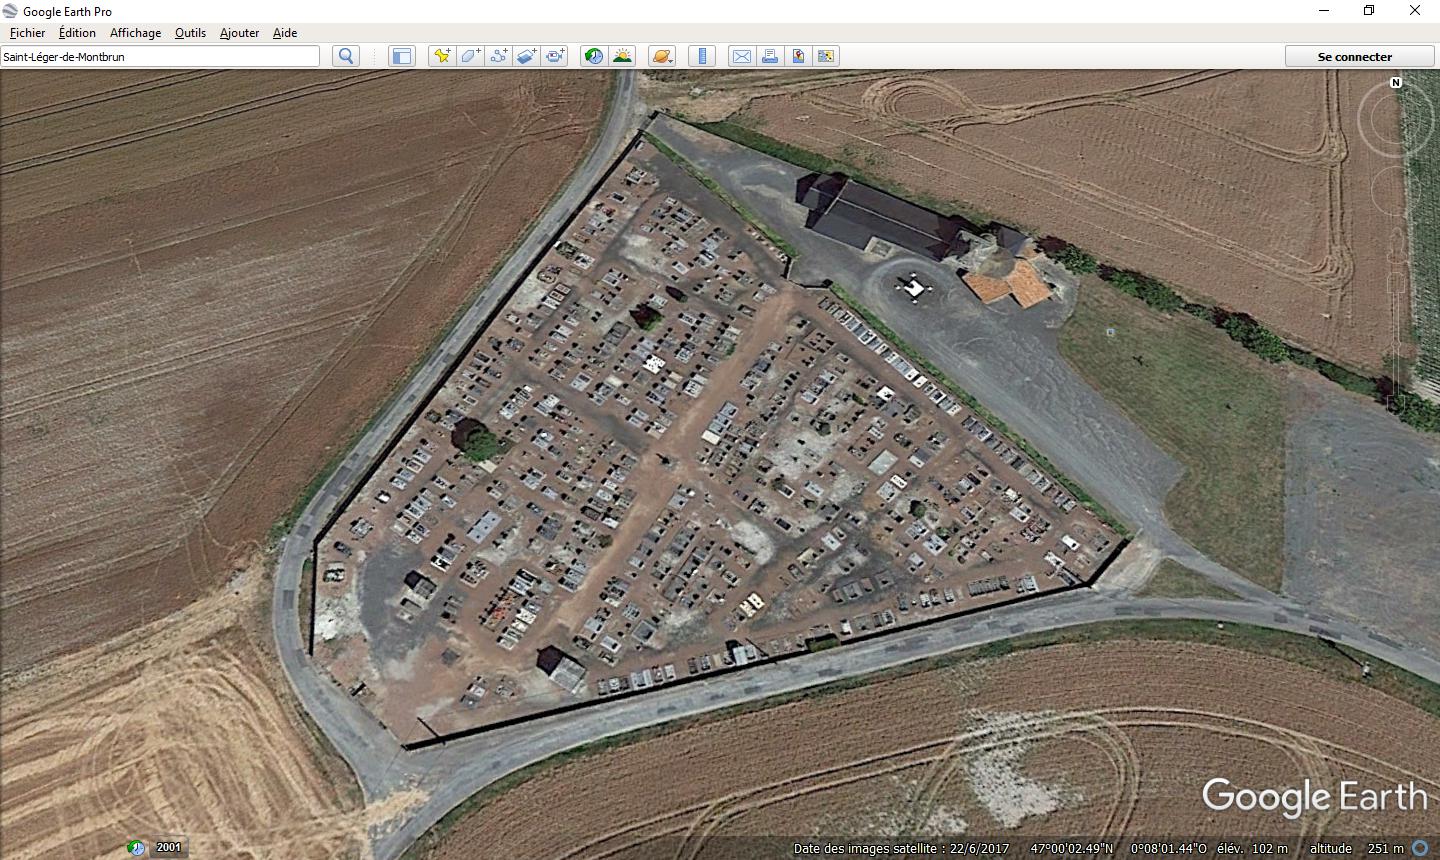Open the Affichage menu
Viewport: 1440px width, 860px height.
pos(135,33)
